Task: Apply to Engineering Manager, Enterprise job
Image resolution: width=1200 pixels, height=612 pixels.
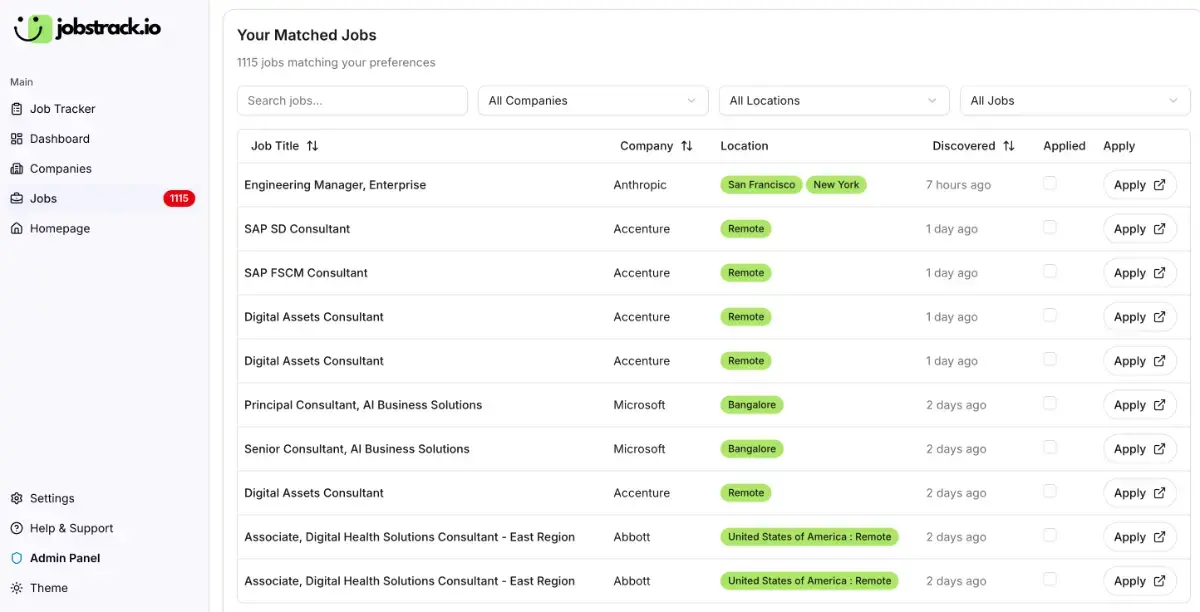Action: 1140,185
